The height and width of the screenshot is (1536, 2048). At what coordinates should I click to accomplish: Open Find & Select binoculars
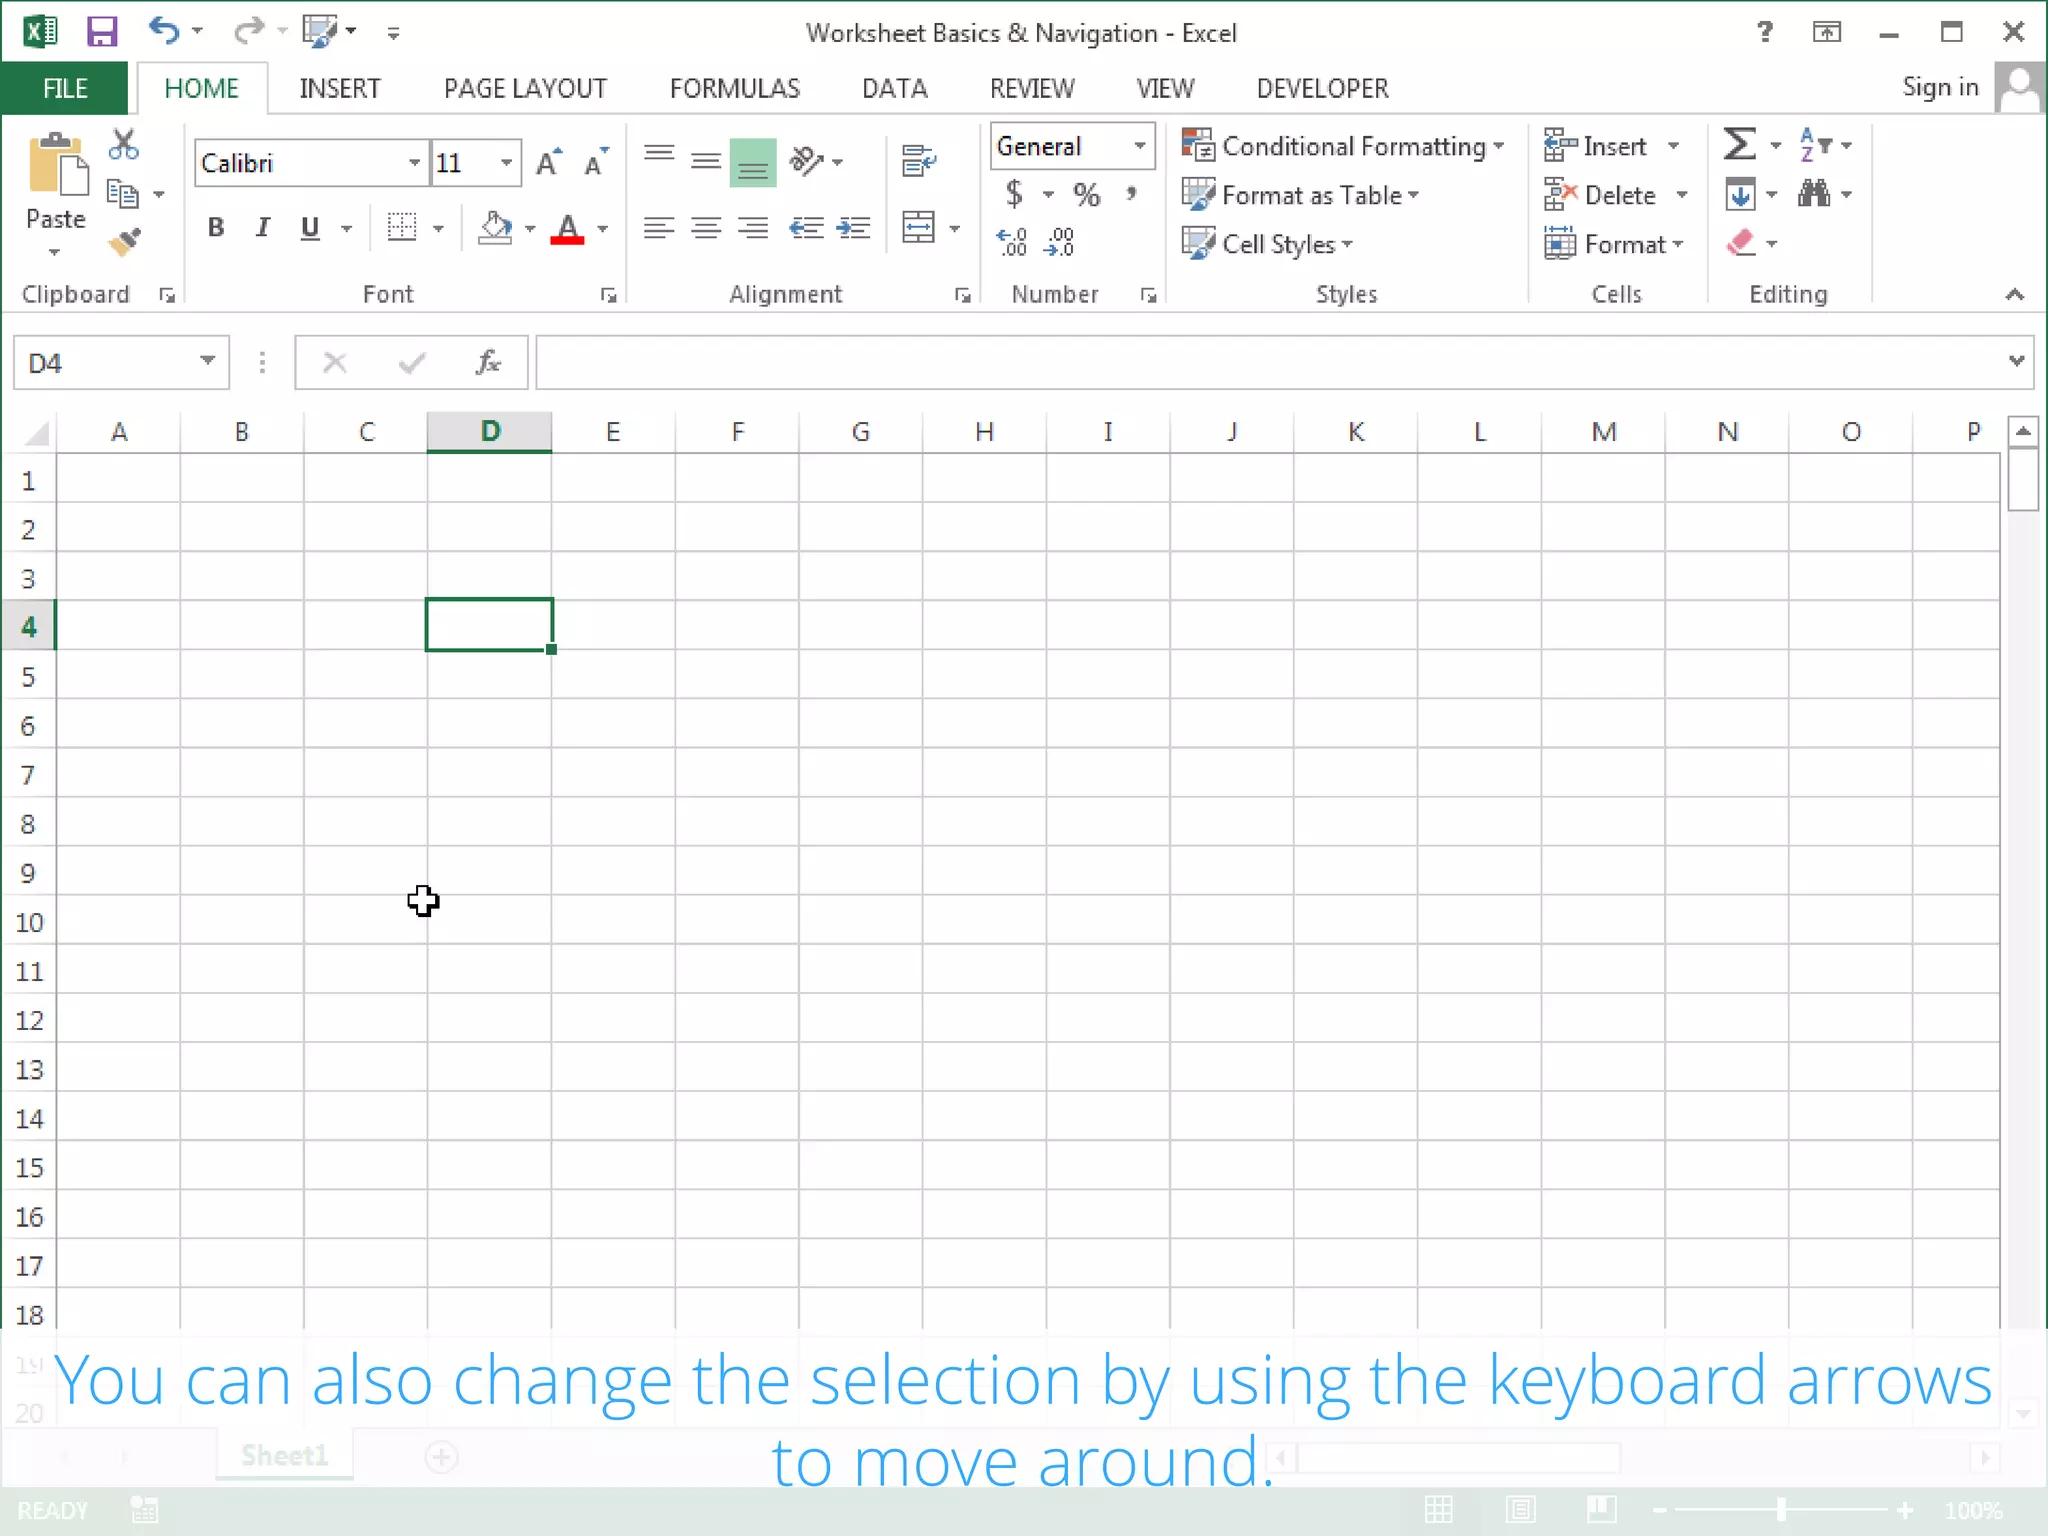(x=1814, y=193)
